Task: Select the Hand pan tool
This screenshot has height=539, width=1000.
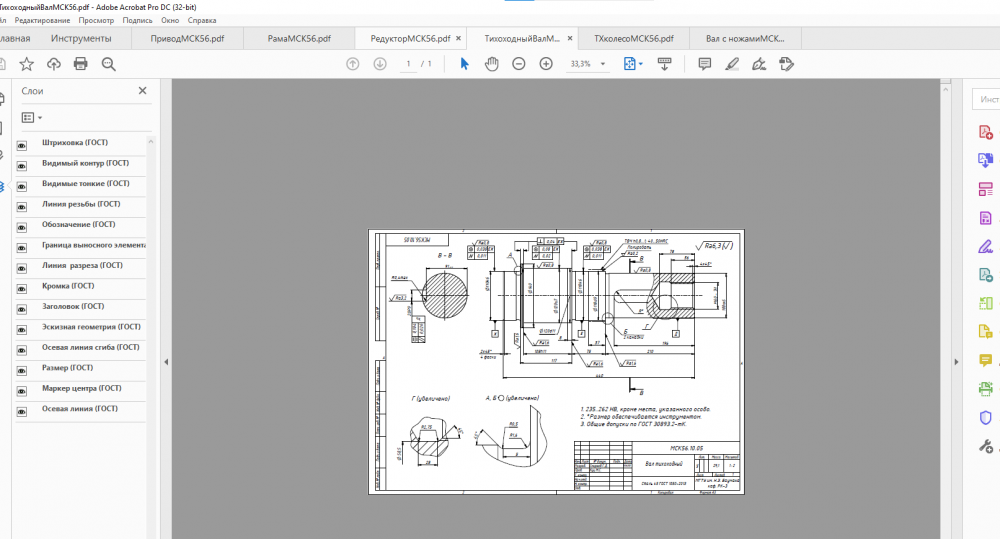Action: pos(492,64)
